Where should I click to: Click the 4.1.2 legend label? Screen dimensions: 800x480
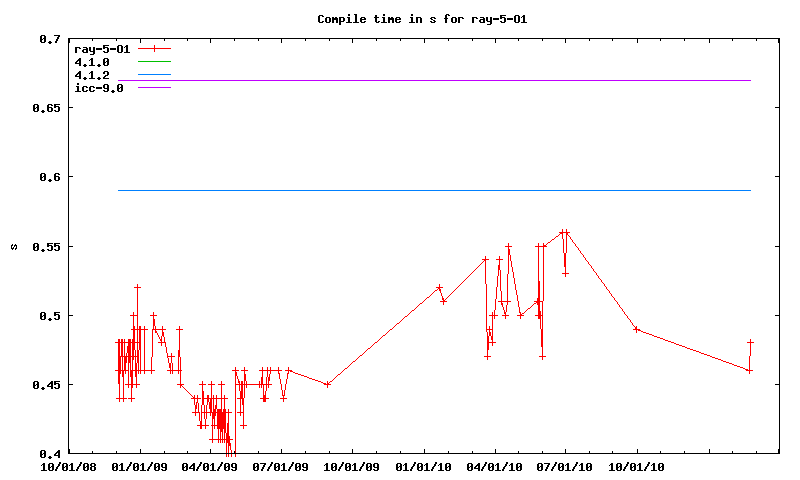[x=92, y=75]
